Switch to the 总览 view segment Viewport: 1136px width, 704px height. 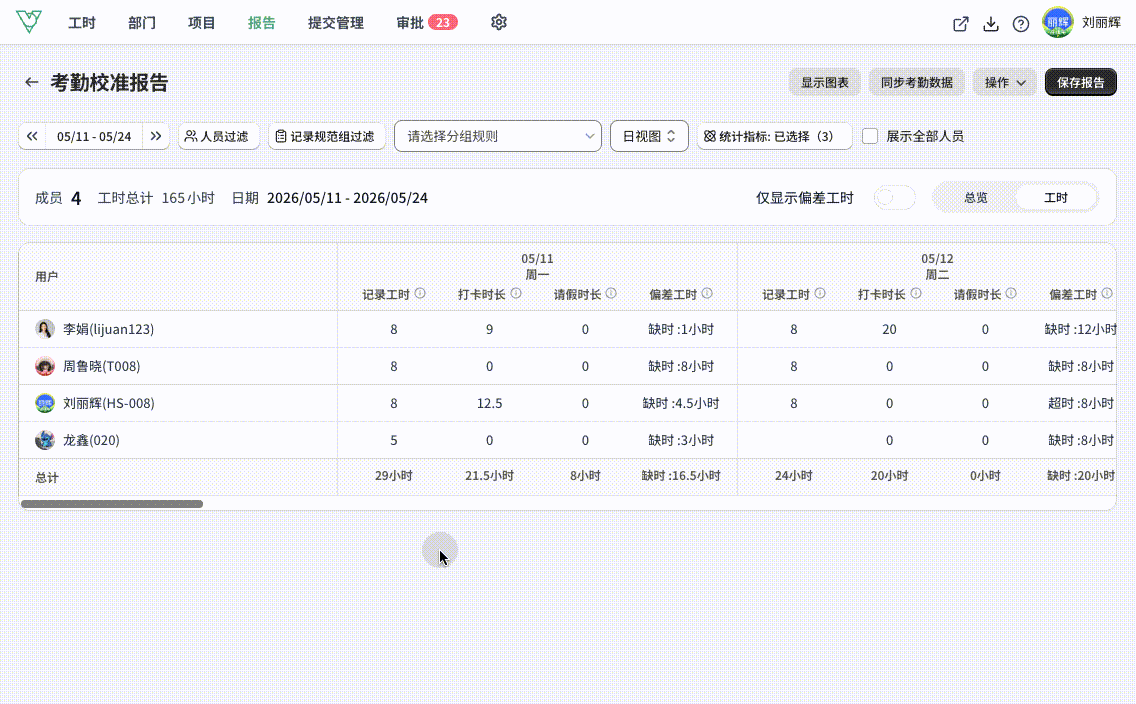click(975, 198)
